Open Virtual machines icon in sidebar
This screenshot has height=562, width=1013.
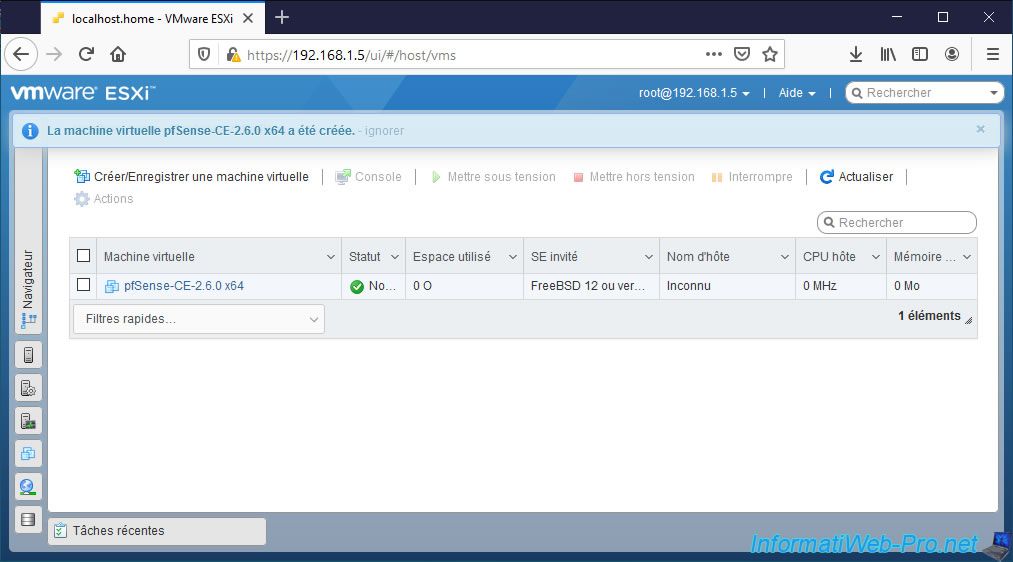point(28,453)
